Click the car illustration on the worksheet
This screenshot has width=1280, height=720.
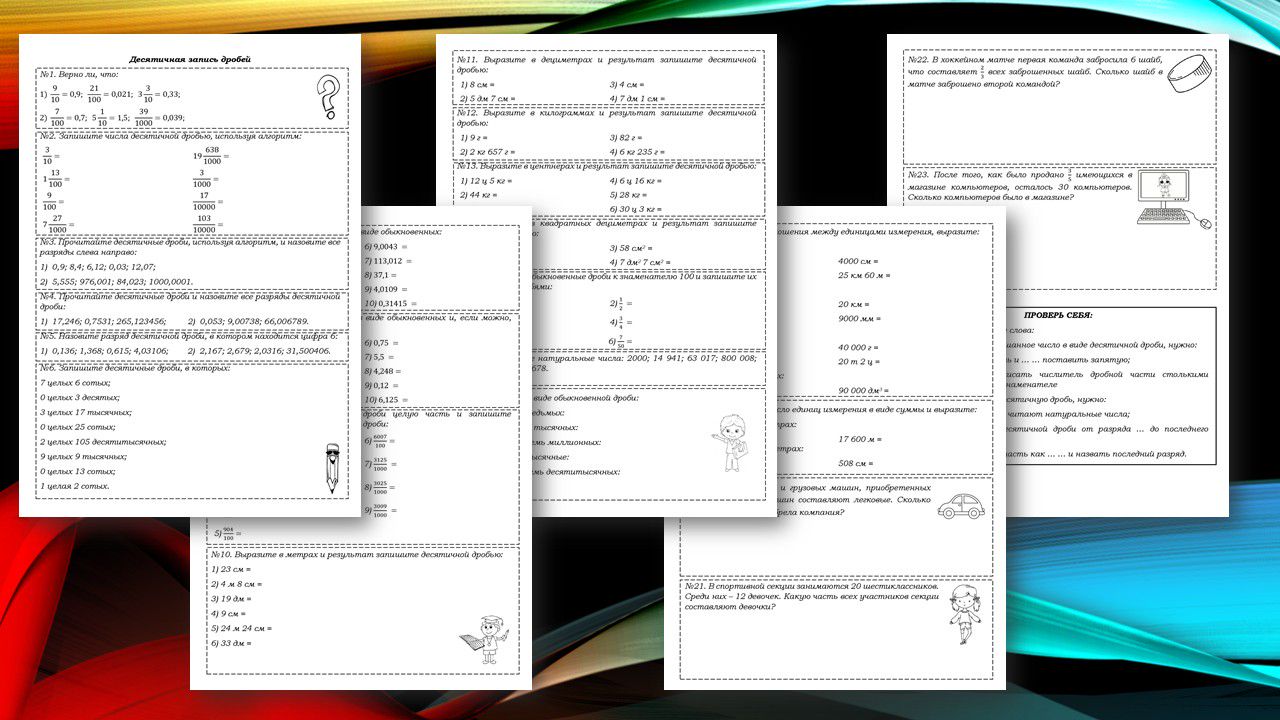coord(960,506)
